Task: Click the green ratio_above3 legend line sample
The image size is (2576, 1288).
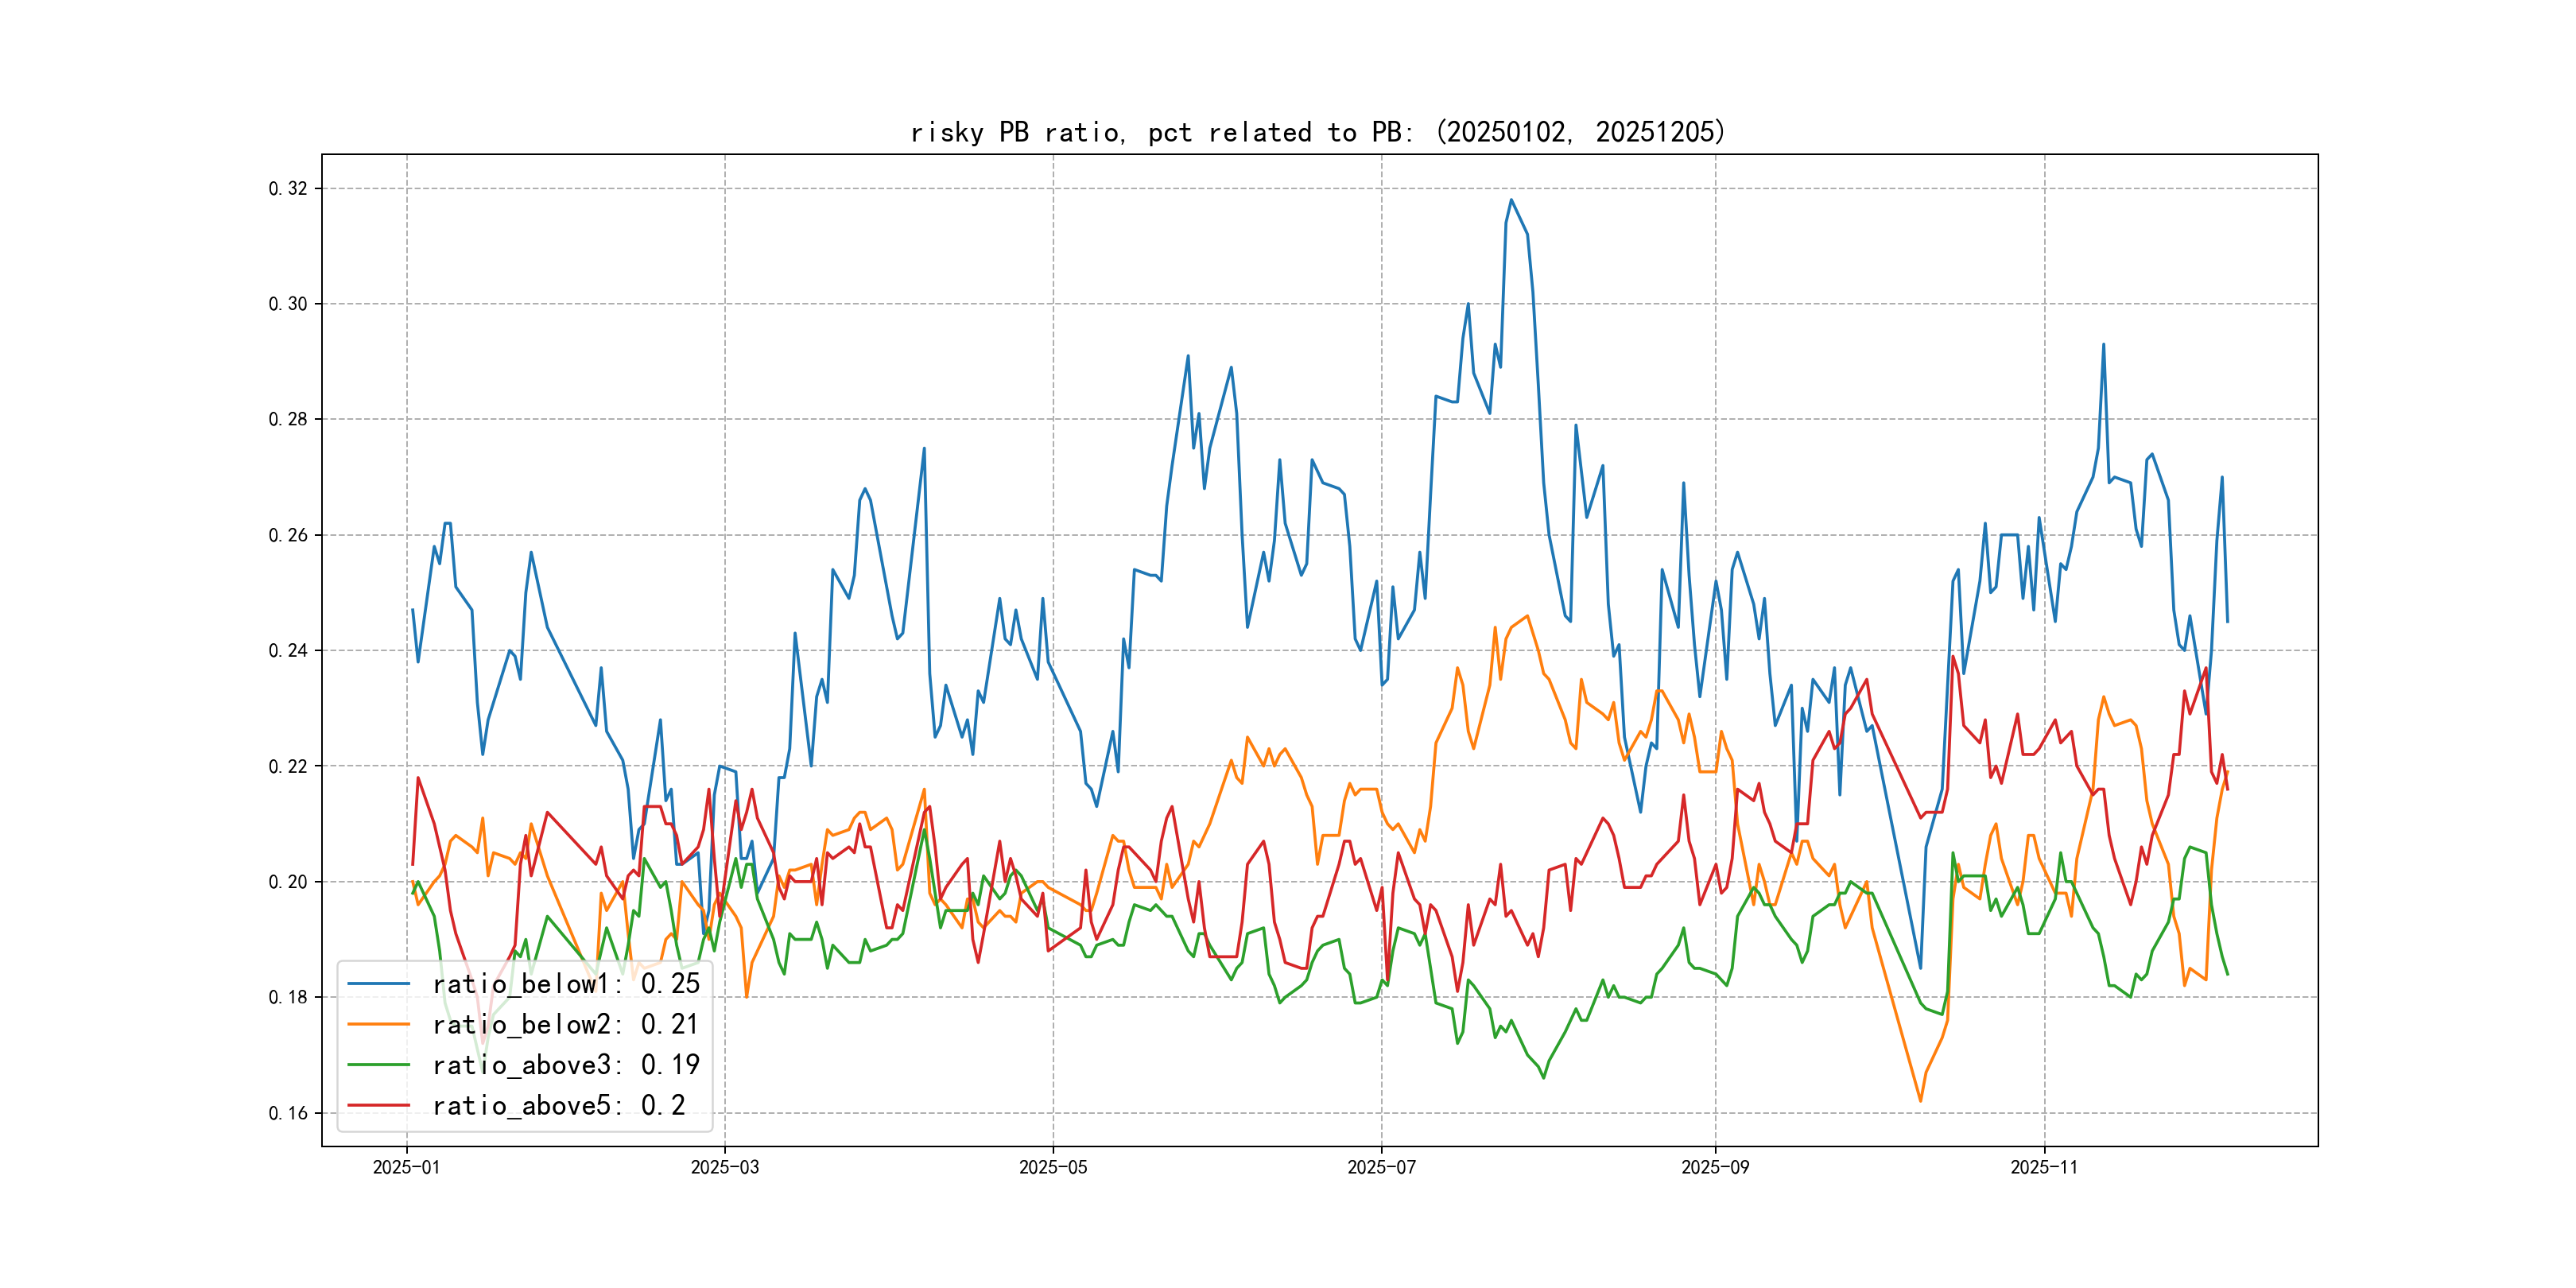Action: pos(378,1065)
